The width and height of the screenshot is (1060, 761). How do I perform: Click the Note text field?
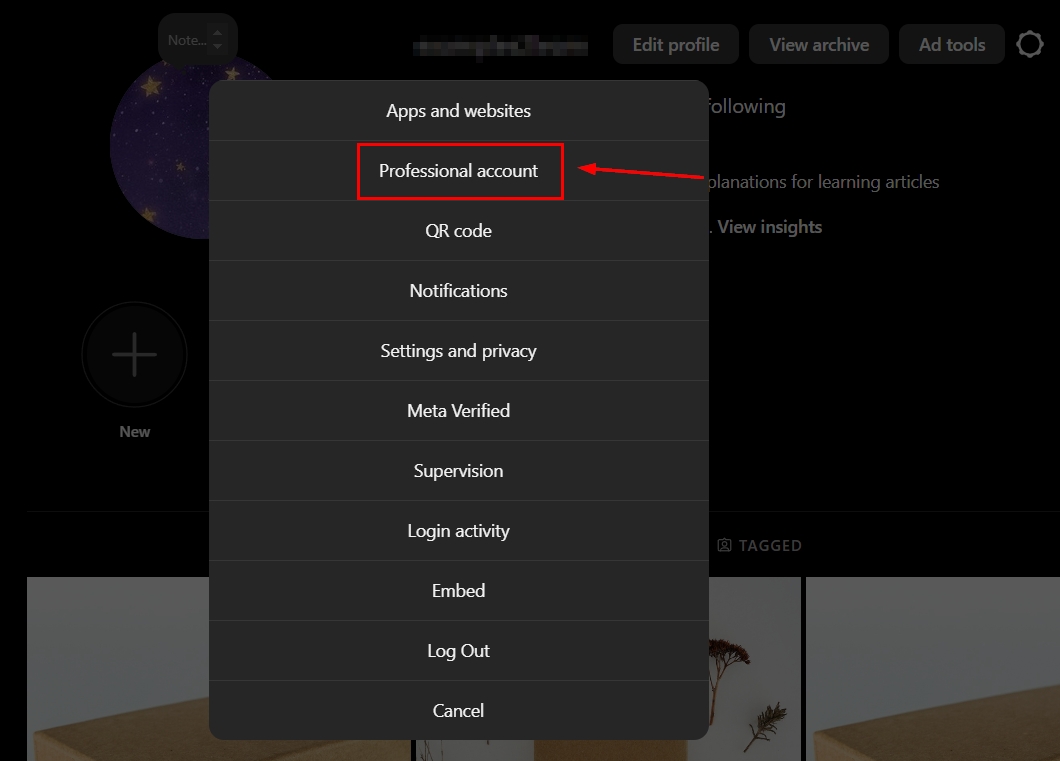[x=186, y=40]
